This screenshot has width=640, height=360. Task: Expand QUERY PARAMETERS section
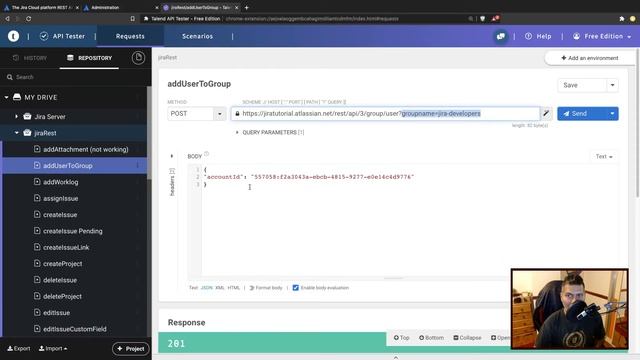[237, 132]
